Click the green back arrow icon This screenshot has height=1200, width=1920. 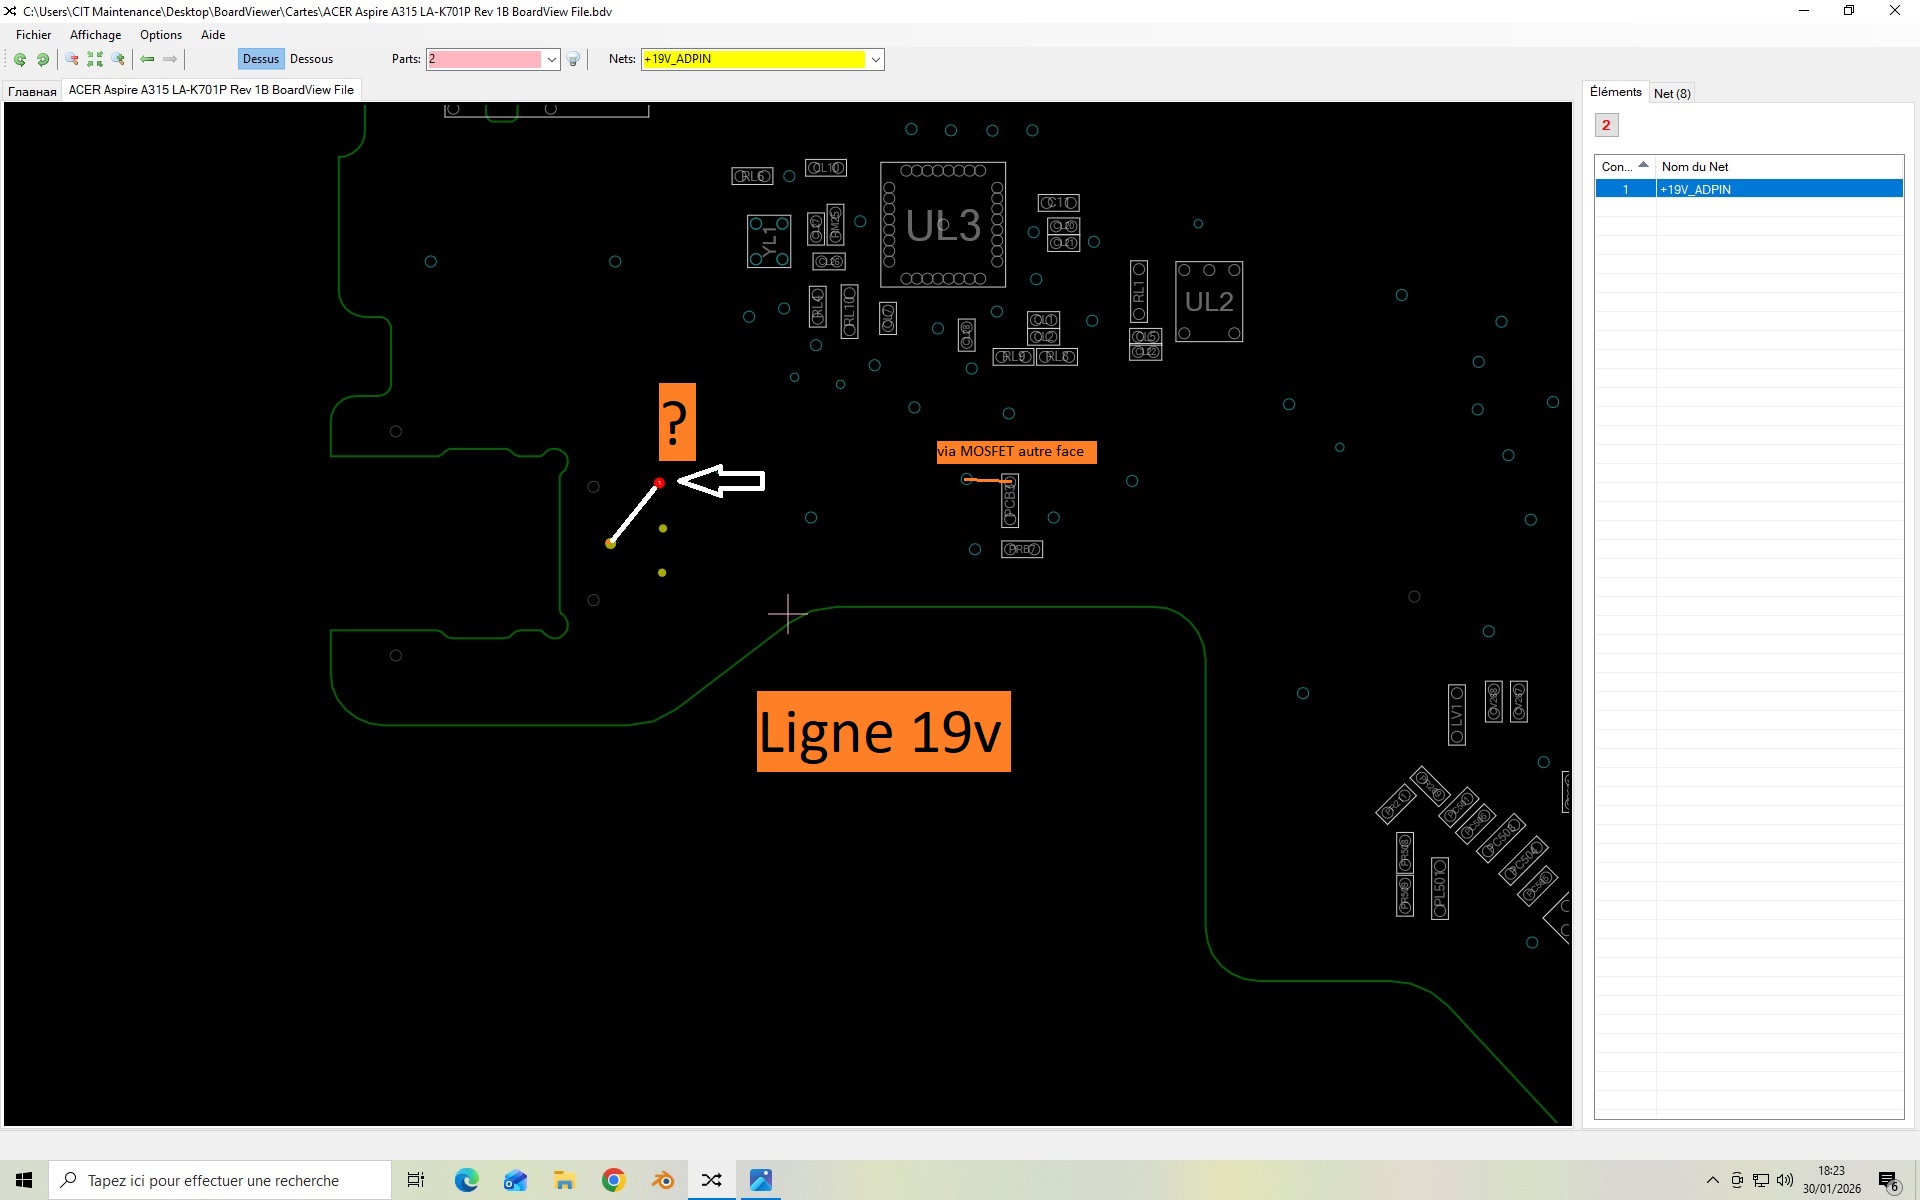click(x=147, y=60)
